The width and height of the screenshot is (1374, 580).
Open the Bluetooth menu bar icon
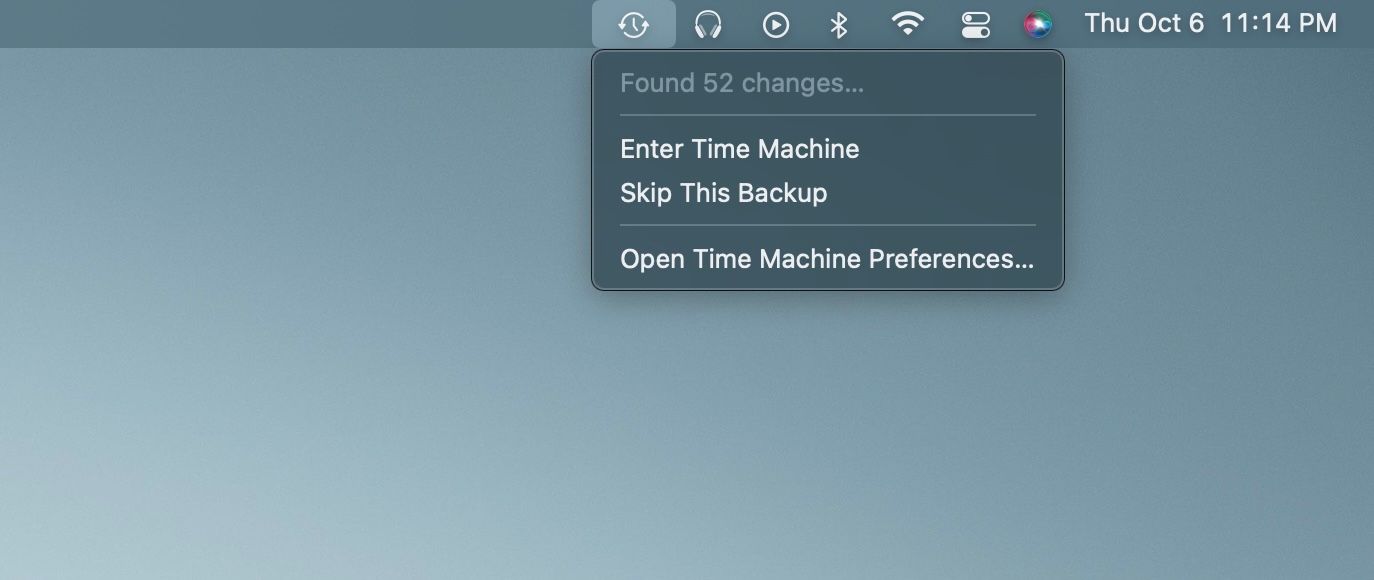click(839, 24)
